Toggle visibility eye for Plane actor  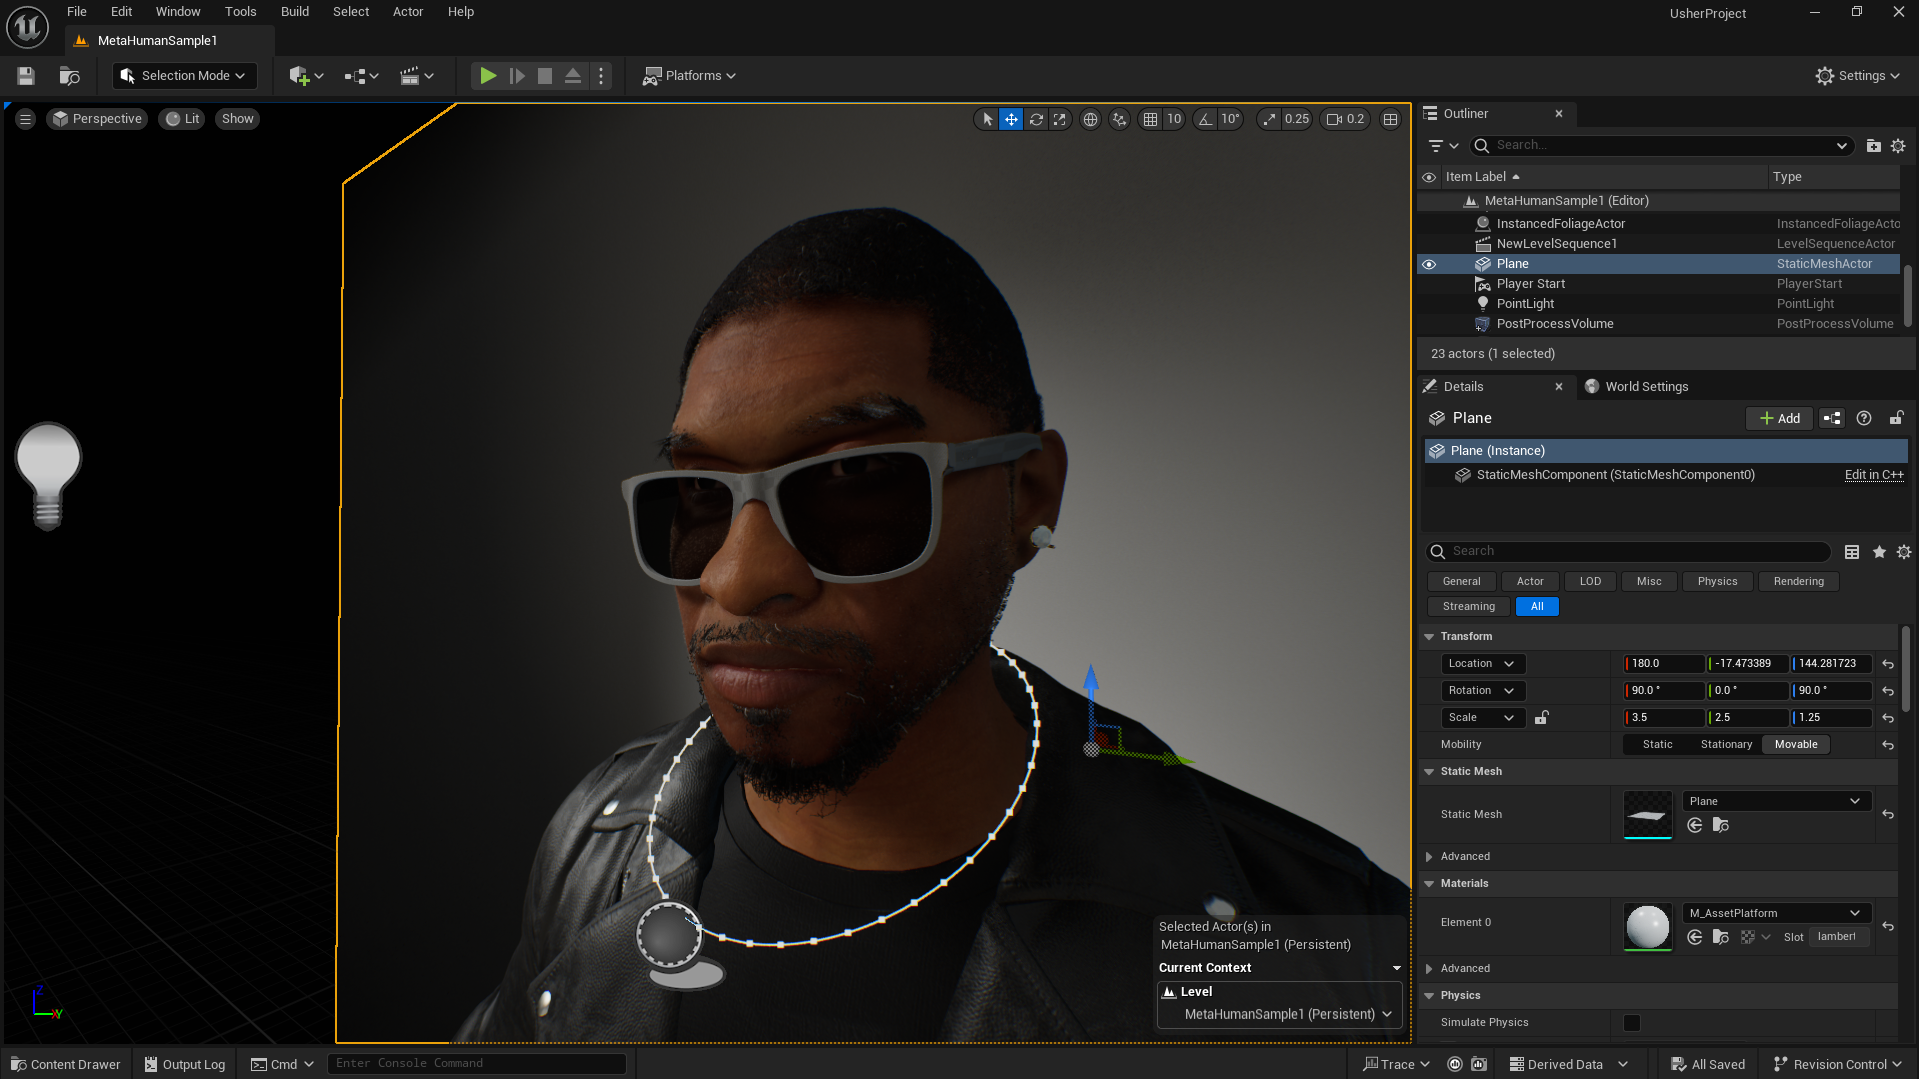click(x=1429, y=264)
